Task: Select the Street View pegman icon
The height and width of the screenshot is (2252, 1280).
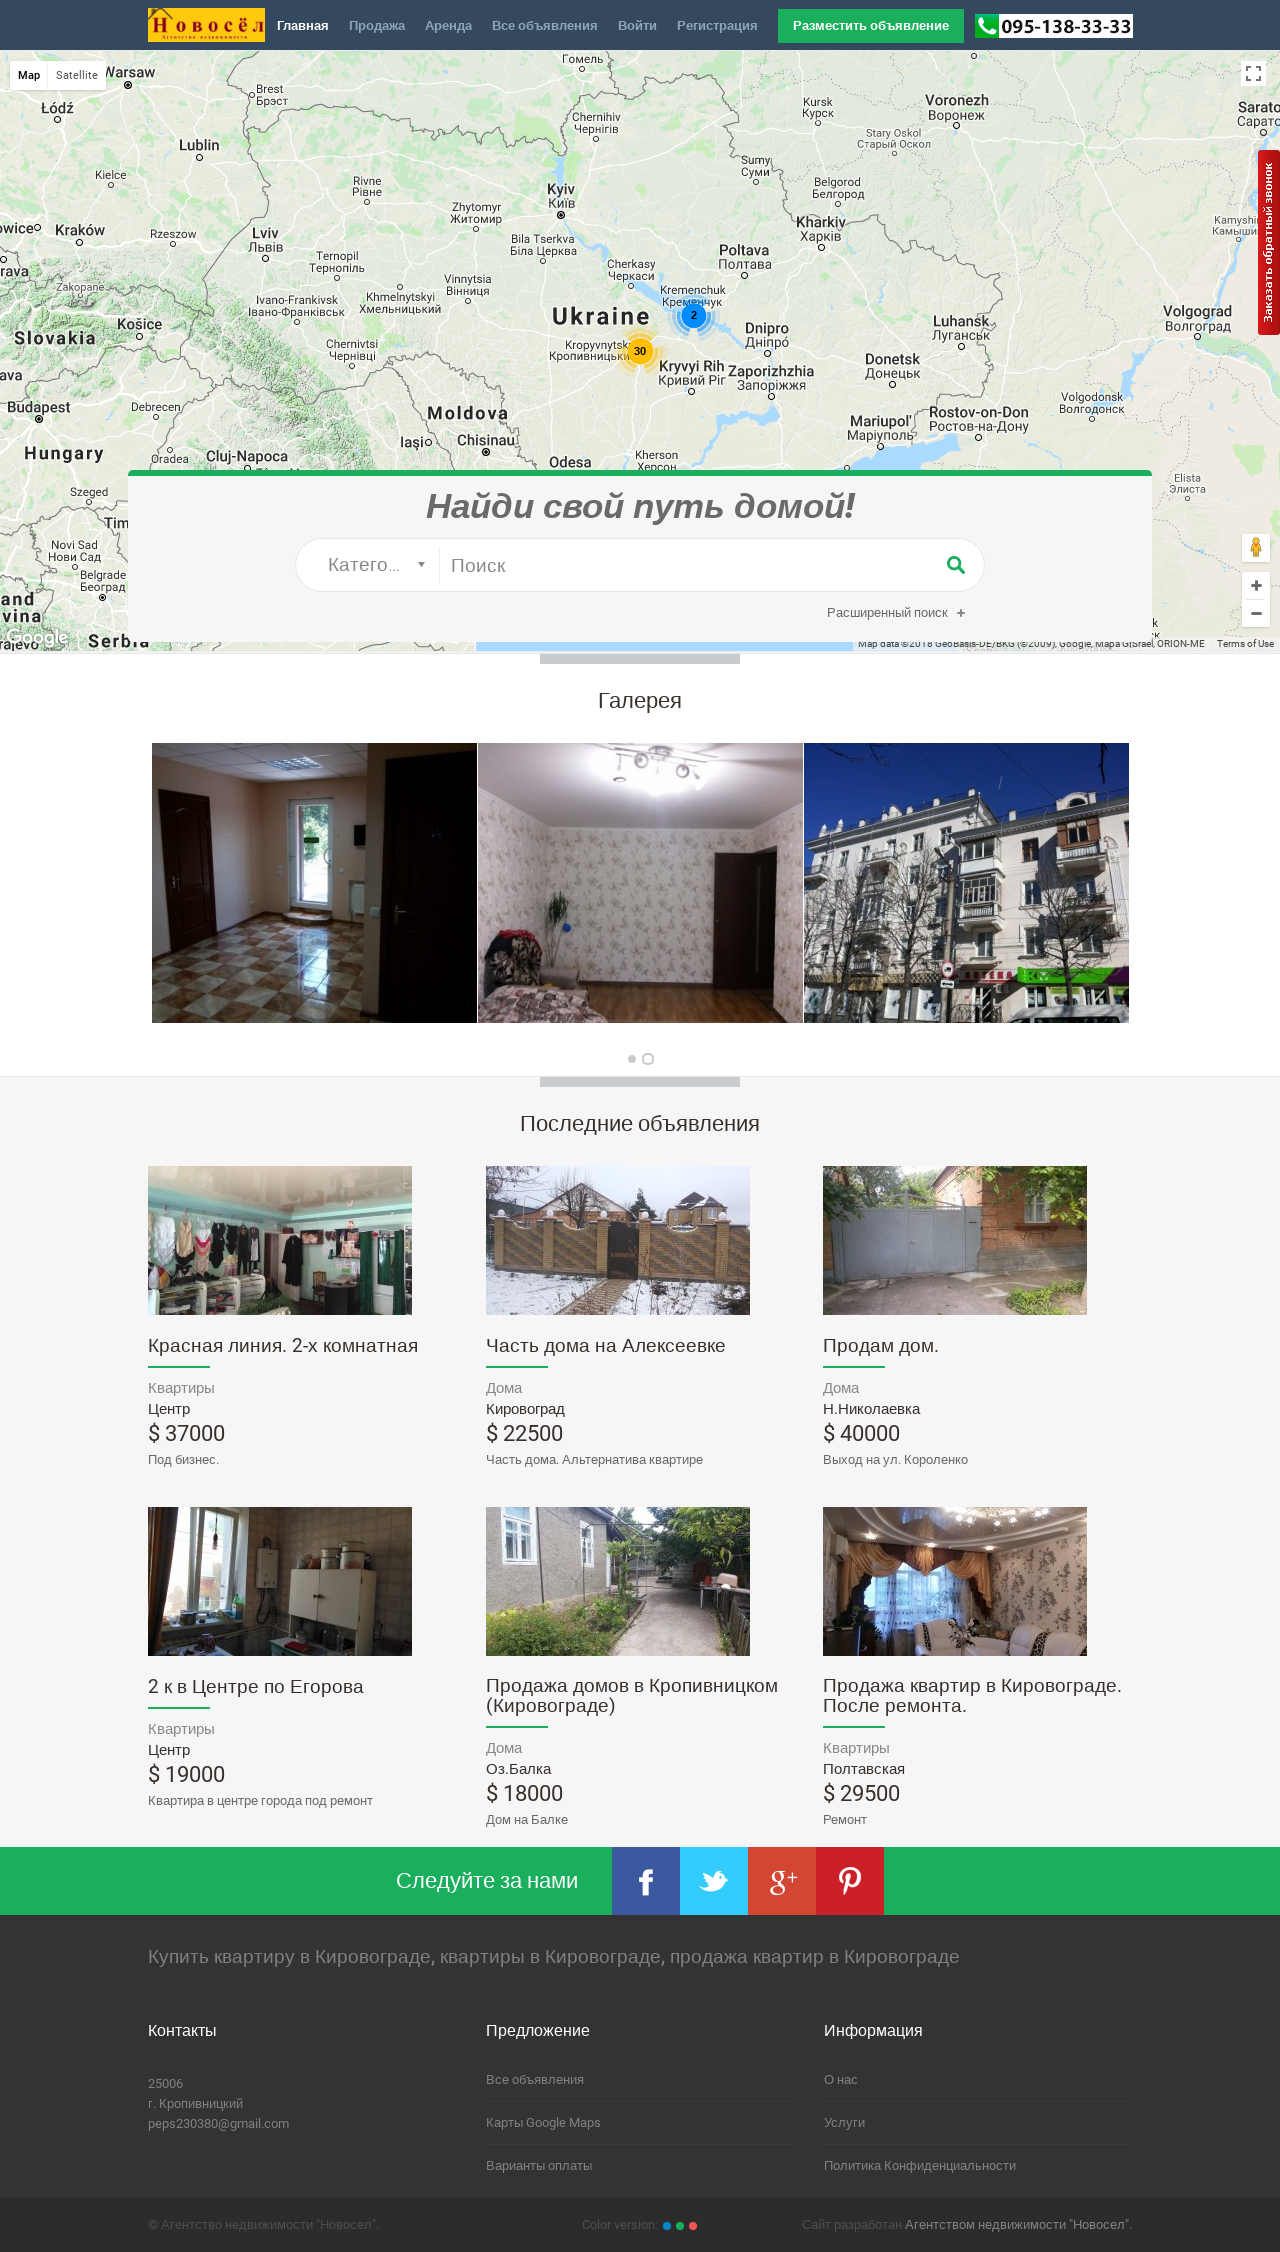Action: coord(1256,547)
